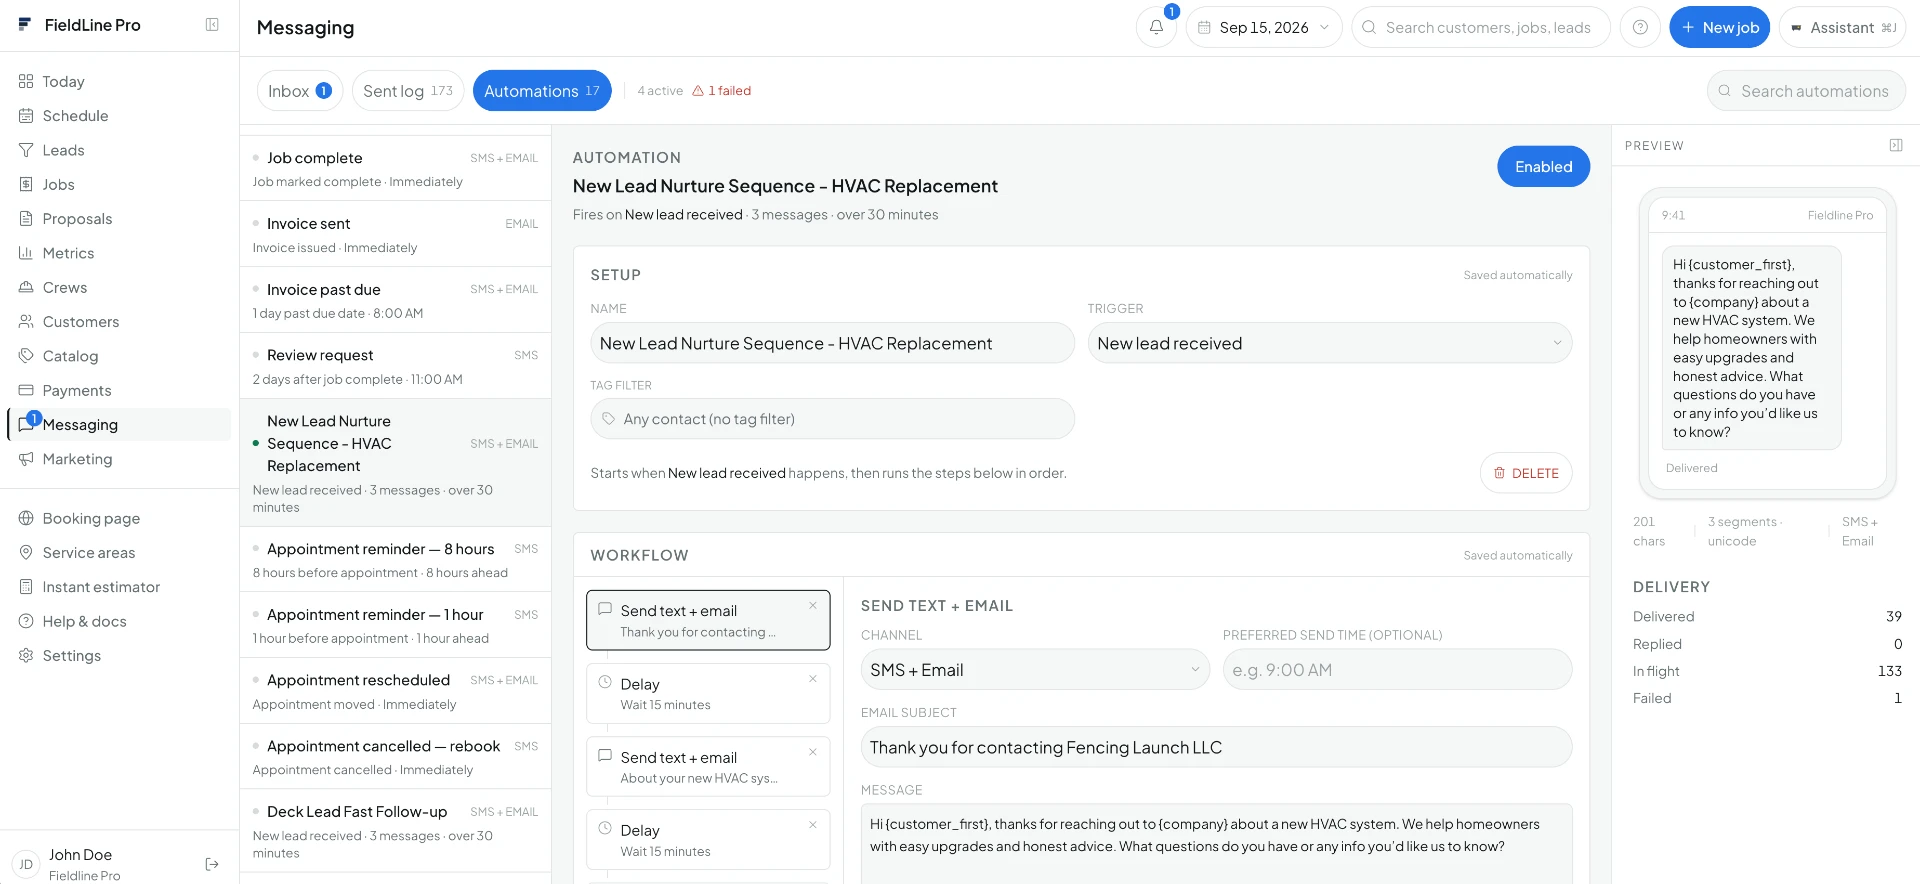
Task: Select the Review request automation
Action: [396, 366]
